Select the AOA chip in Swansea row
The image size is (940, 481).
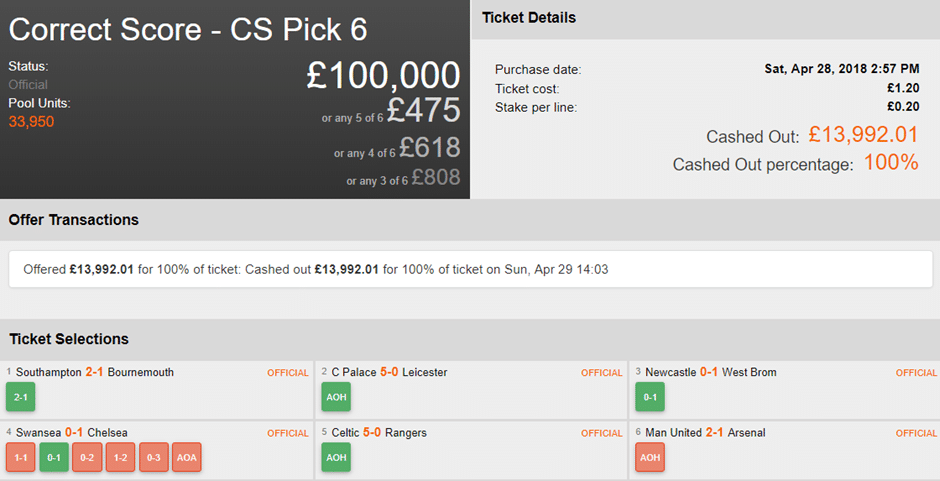click(x=187, y=457)
